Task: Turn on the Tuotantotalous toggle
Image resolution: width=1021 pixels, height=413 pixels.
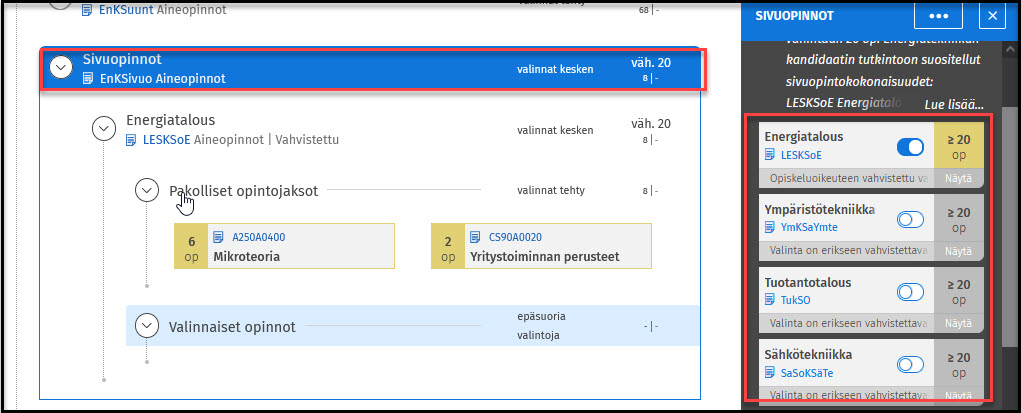Action: [910, 292]
